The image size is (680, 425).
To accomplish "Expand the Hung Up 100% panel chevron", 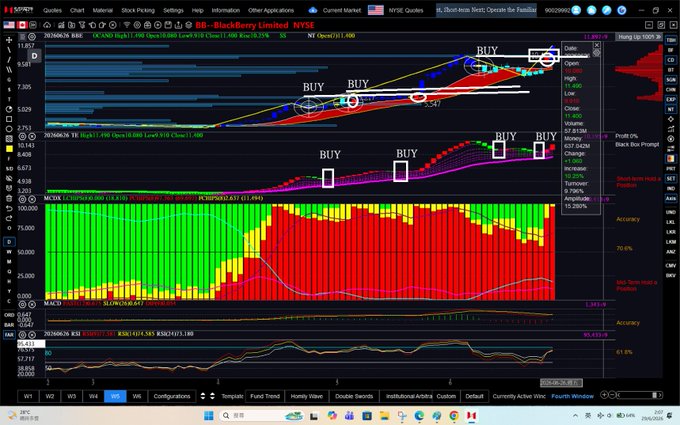I will point(658,37).
